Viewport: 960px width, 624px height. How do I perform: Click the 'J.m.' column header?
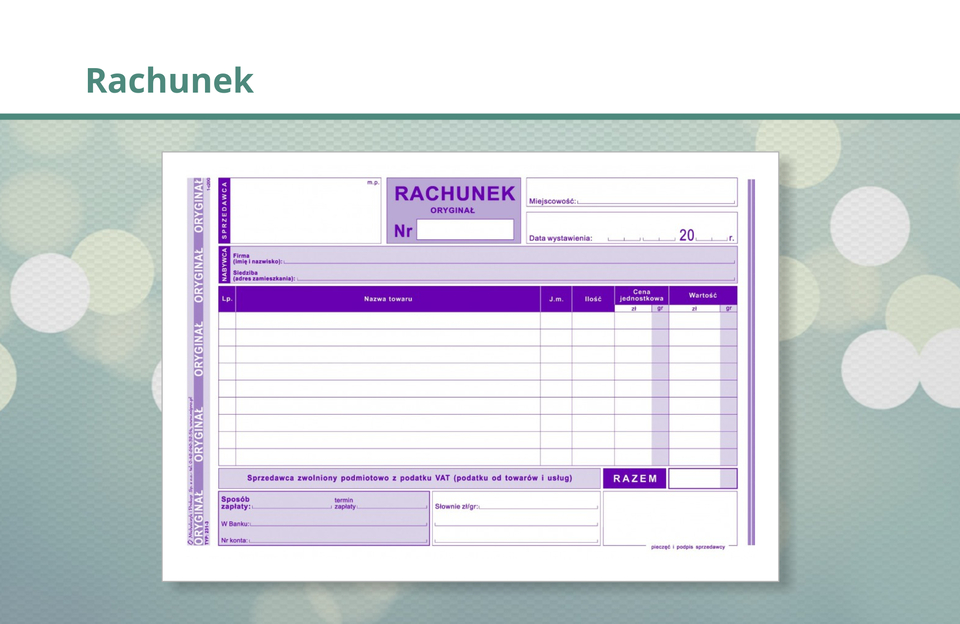coord(556,299)
